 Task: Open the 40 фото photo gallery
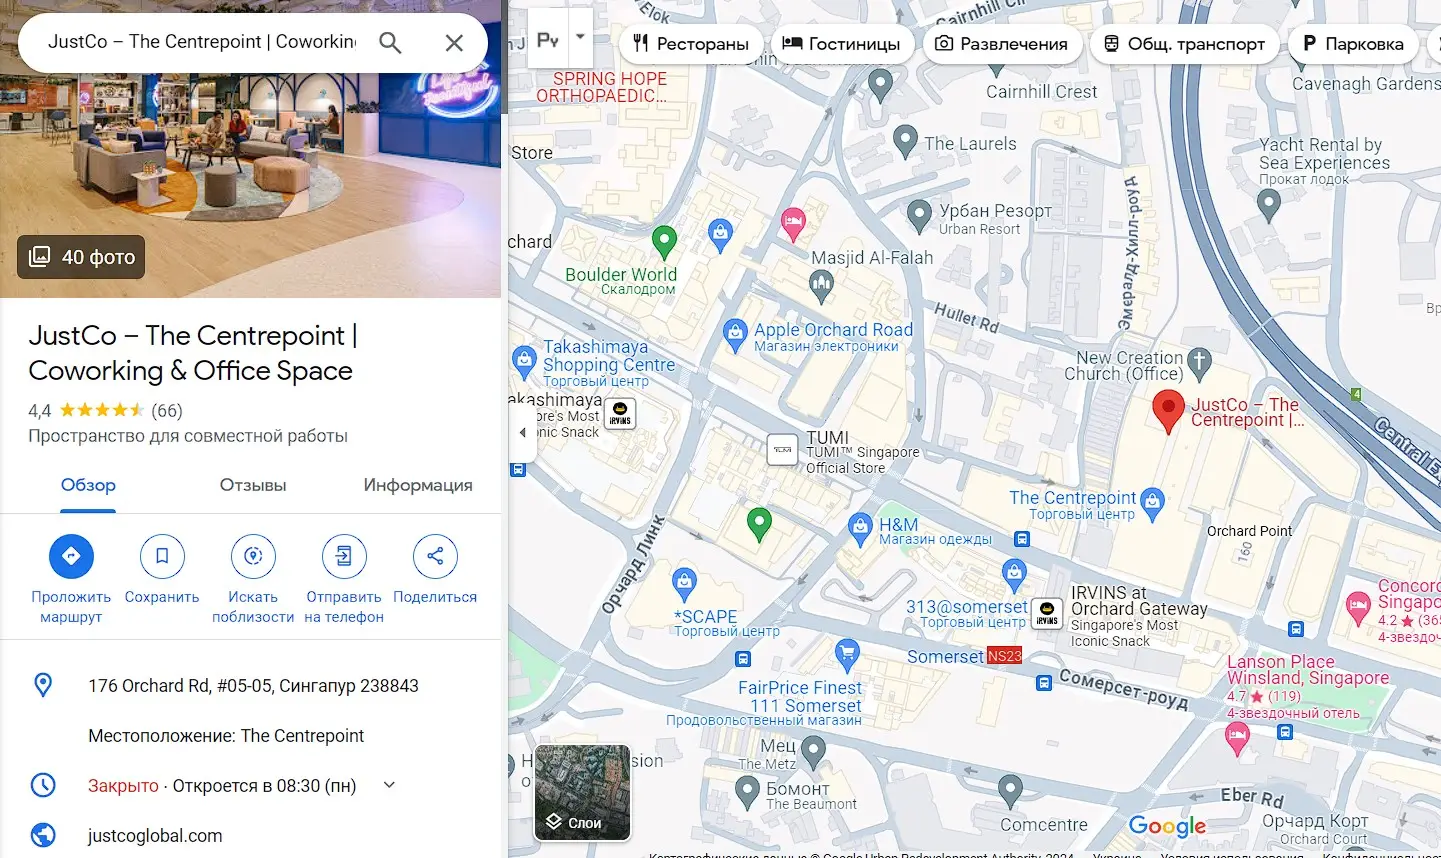pyautogui.click(x=81, y=257)
